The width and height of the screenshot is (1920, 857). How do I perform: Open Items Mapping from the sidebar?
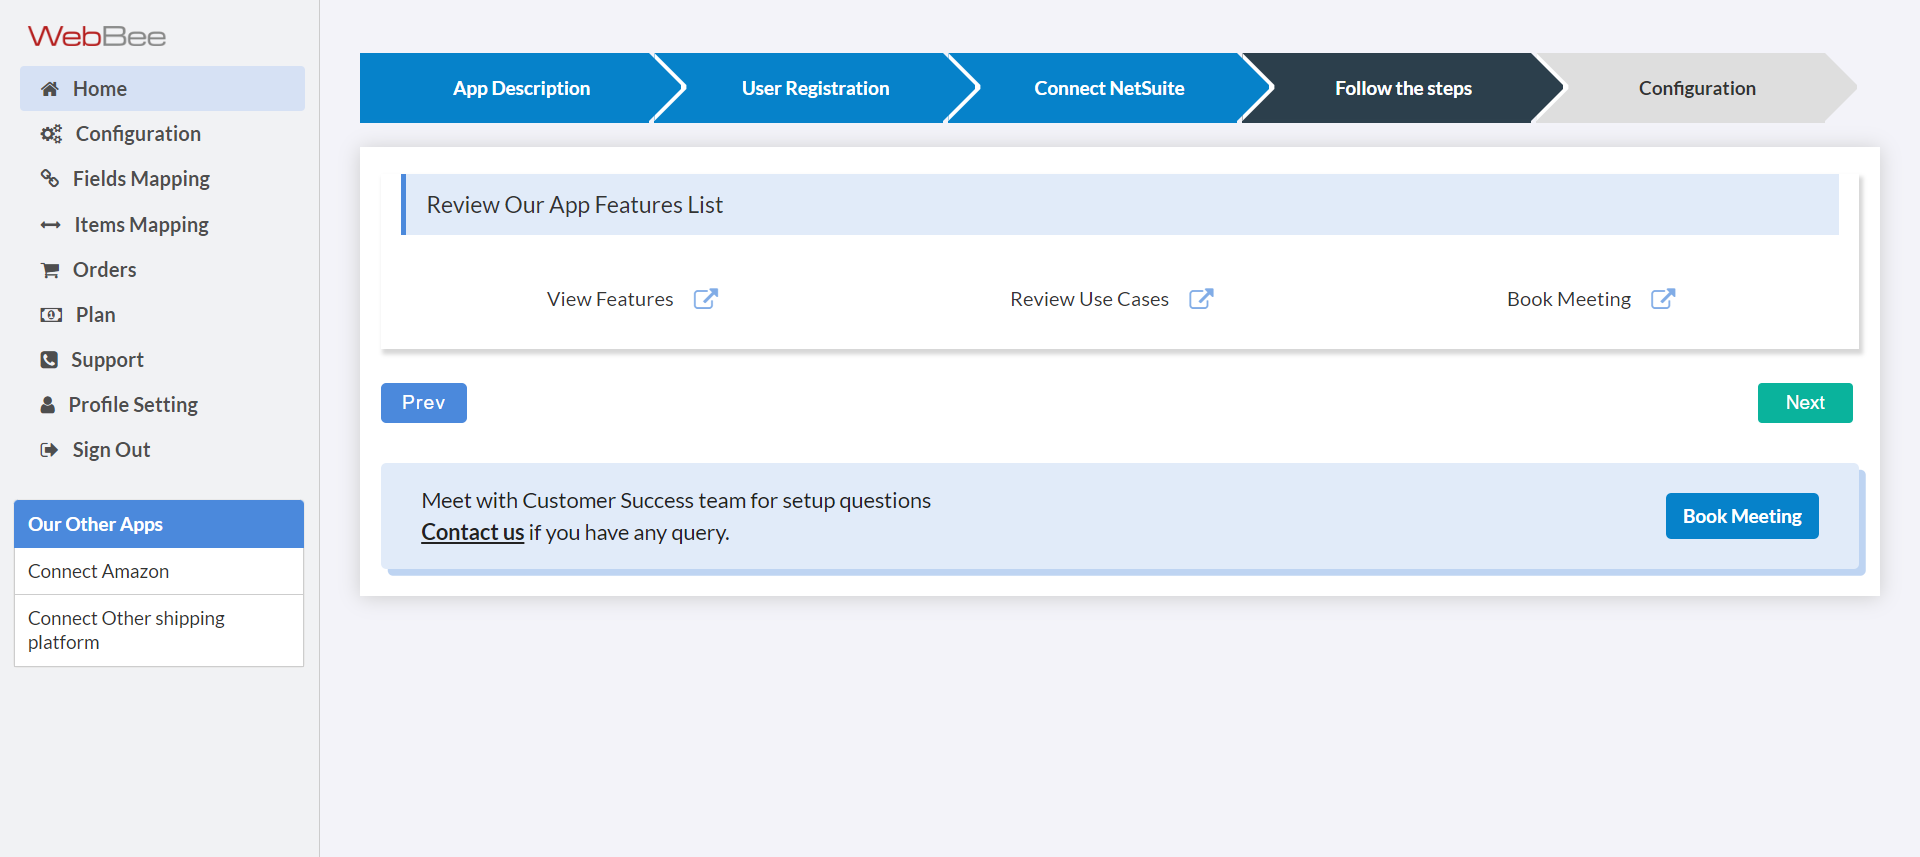pos(141,225)
